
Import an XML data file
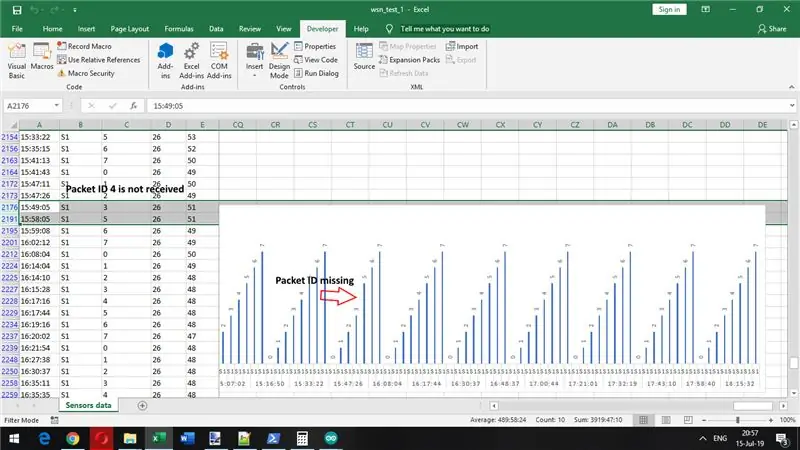point(462,46)
